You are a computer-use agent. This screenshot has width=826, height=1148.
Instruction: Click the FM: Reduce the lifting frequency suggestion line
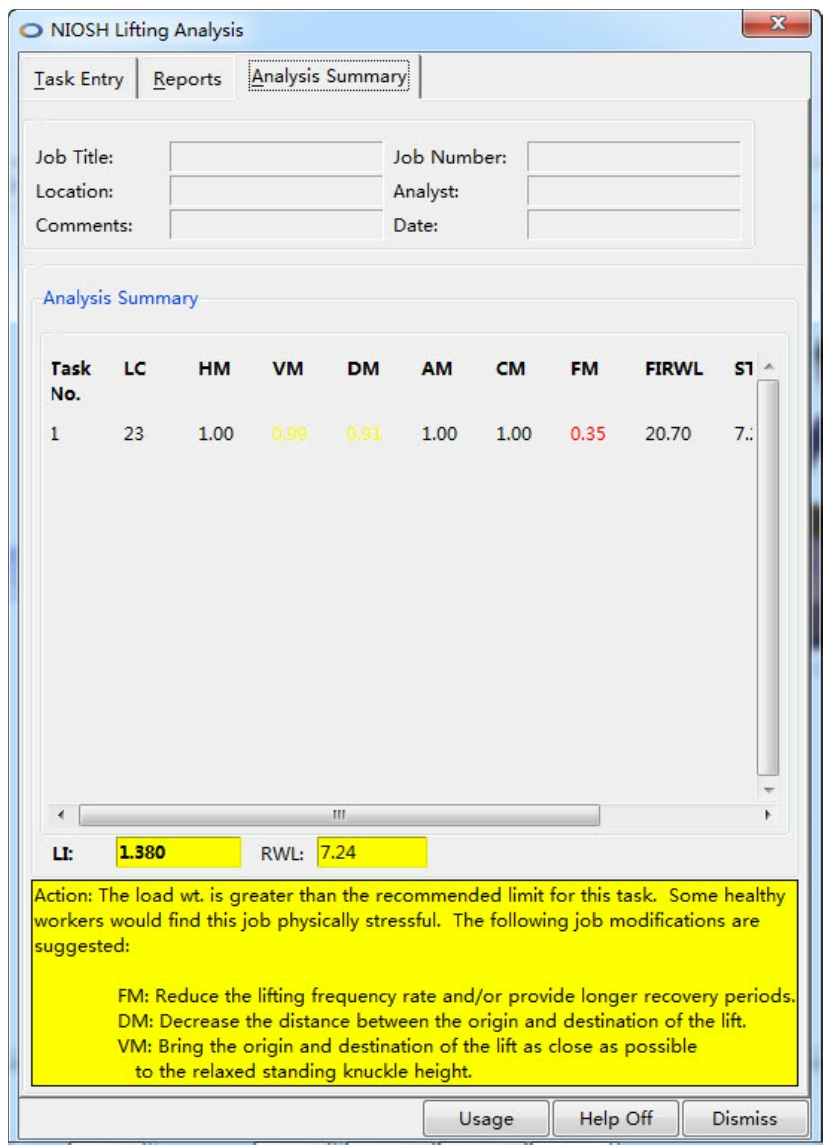pyautogui.click(x=456, y=996)
